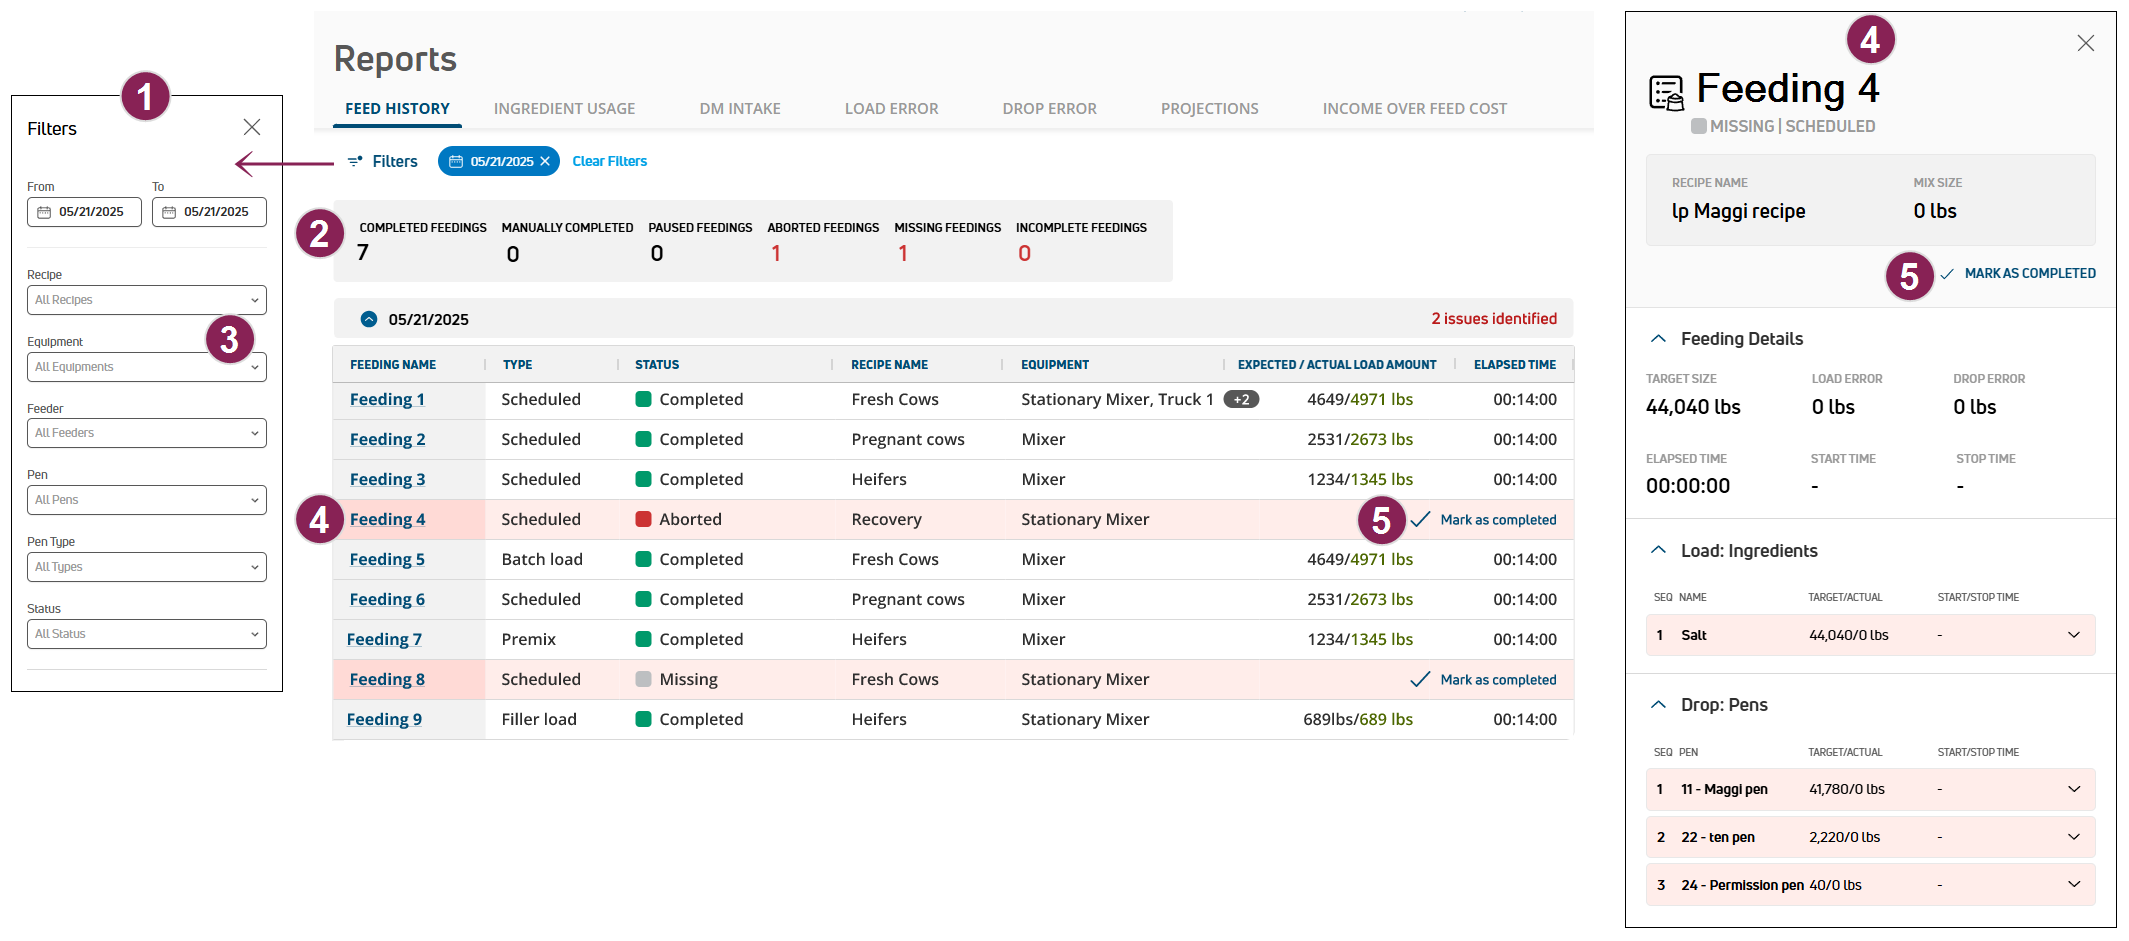Close the Filters panel

(252, 127)
